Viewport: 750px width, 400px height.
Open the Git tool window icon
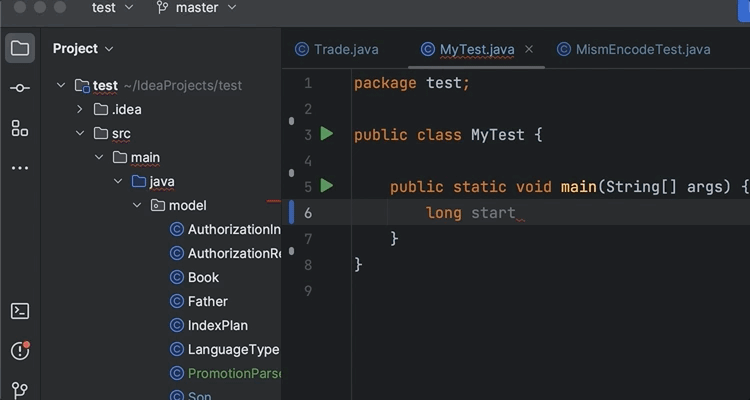coord(20,390)
